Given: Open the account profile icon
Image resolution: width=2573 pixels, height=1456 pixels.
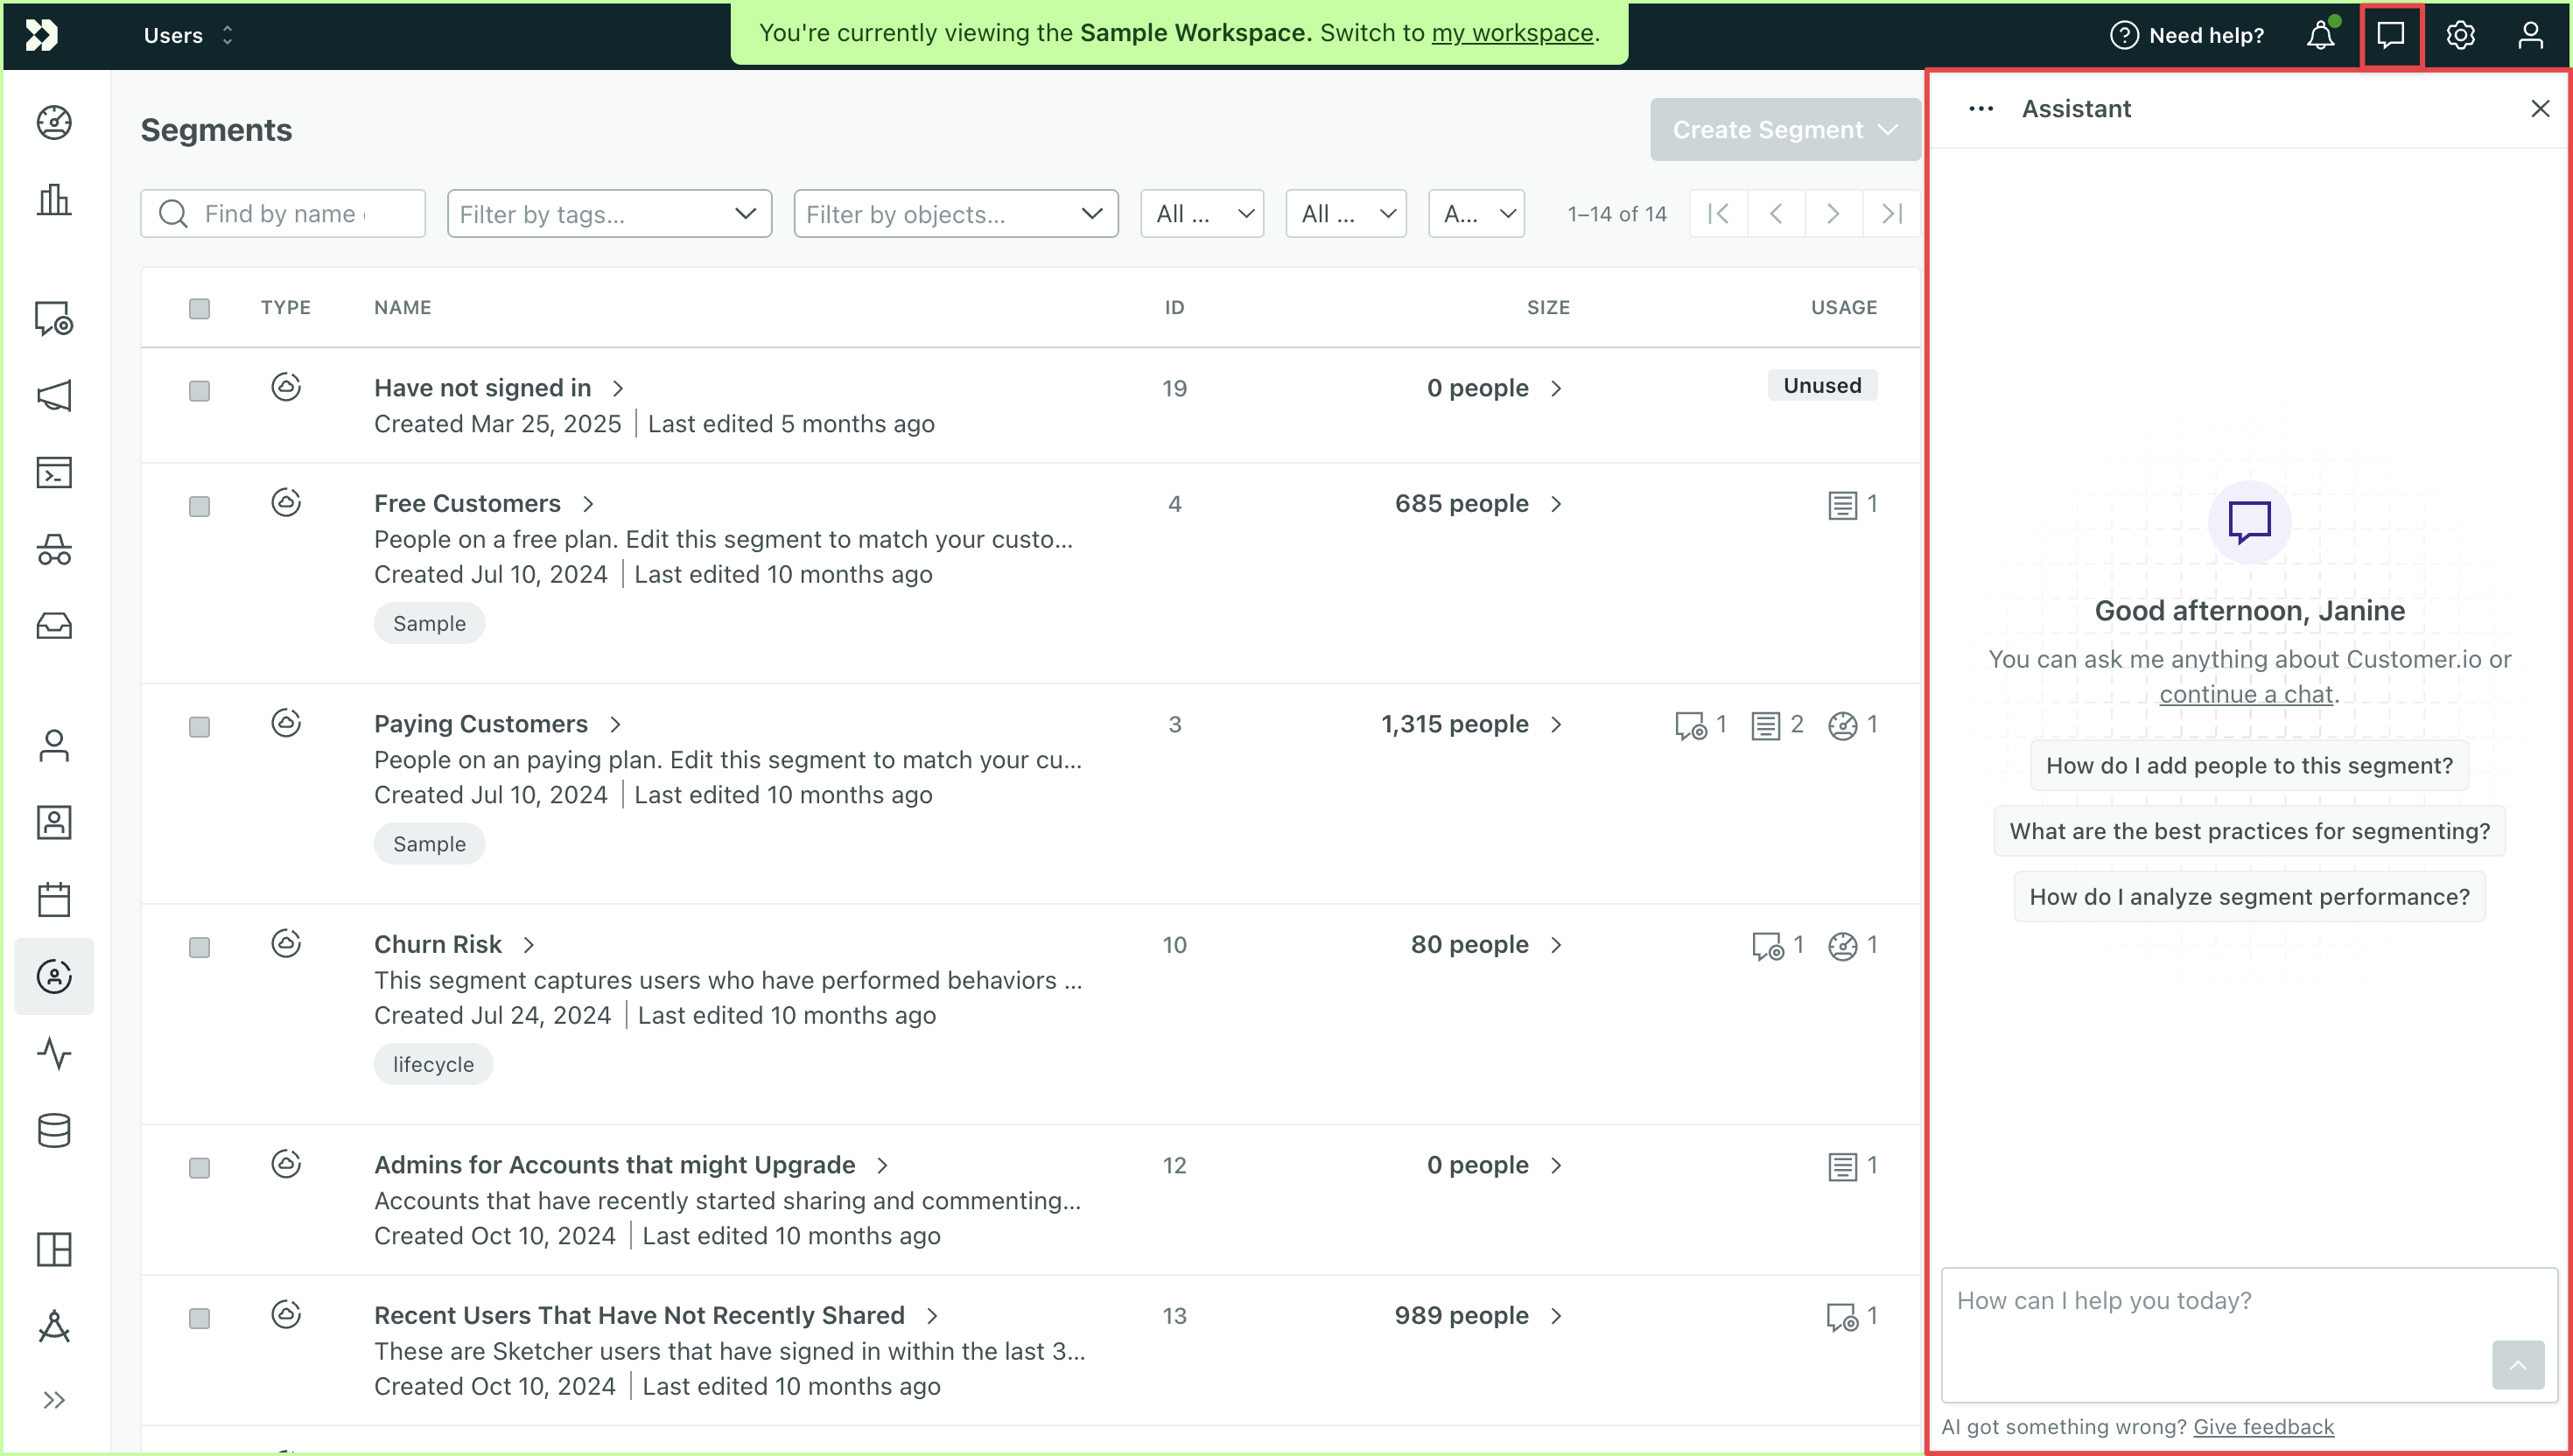Looking at the screenshot, I should tap(2530, 36).
